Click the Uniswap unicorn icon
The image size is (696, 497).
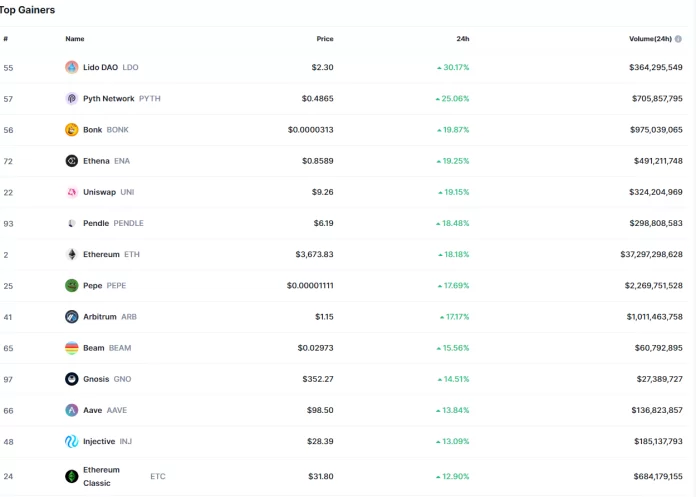coord(72,192)
